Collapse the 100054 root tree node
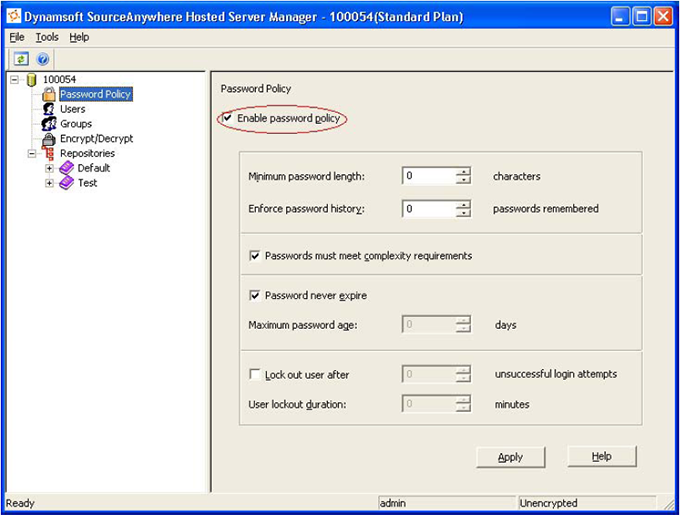This screenshot has width=680, height=515. (14, 79)
